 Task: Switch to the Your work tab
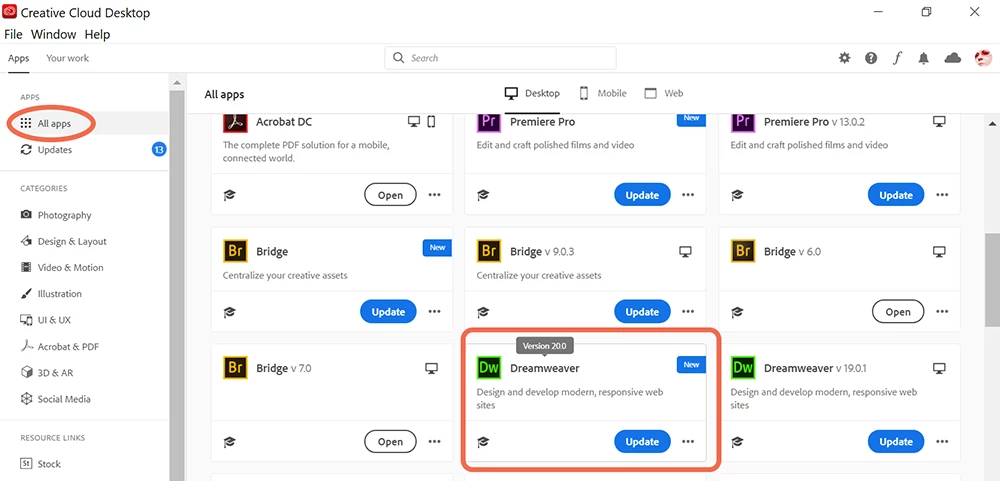click(68, 58)
